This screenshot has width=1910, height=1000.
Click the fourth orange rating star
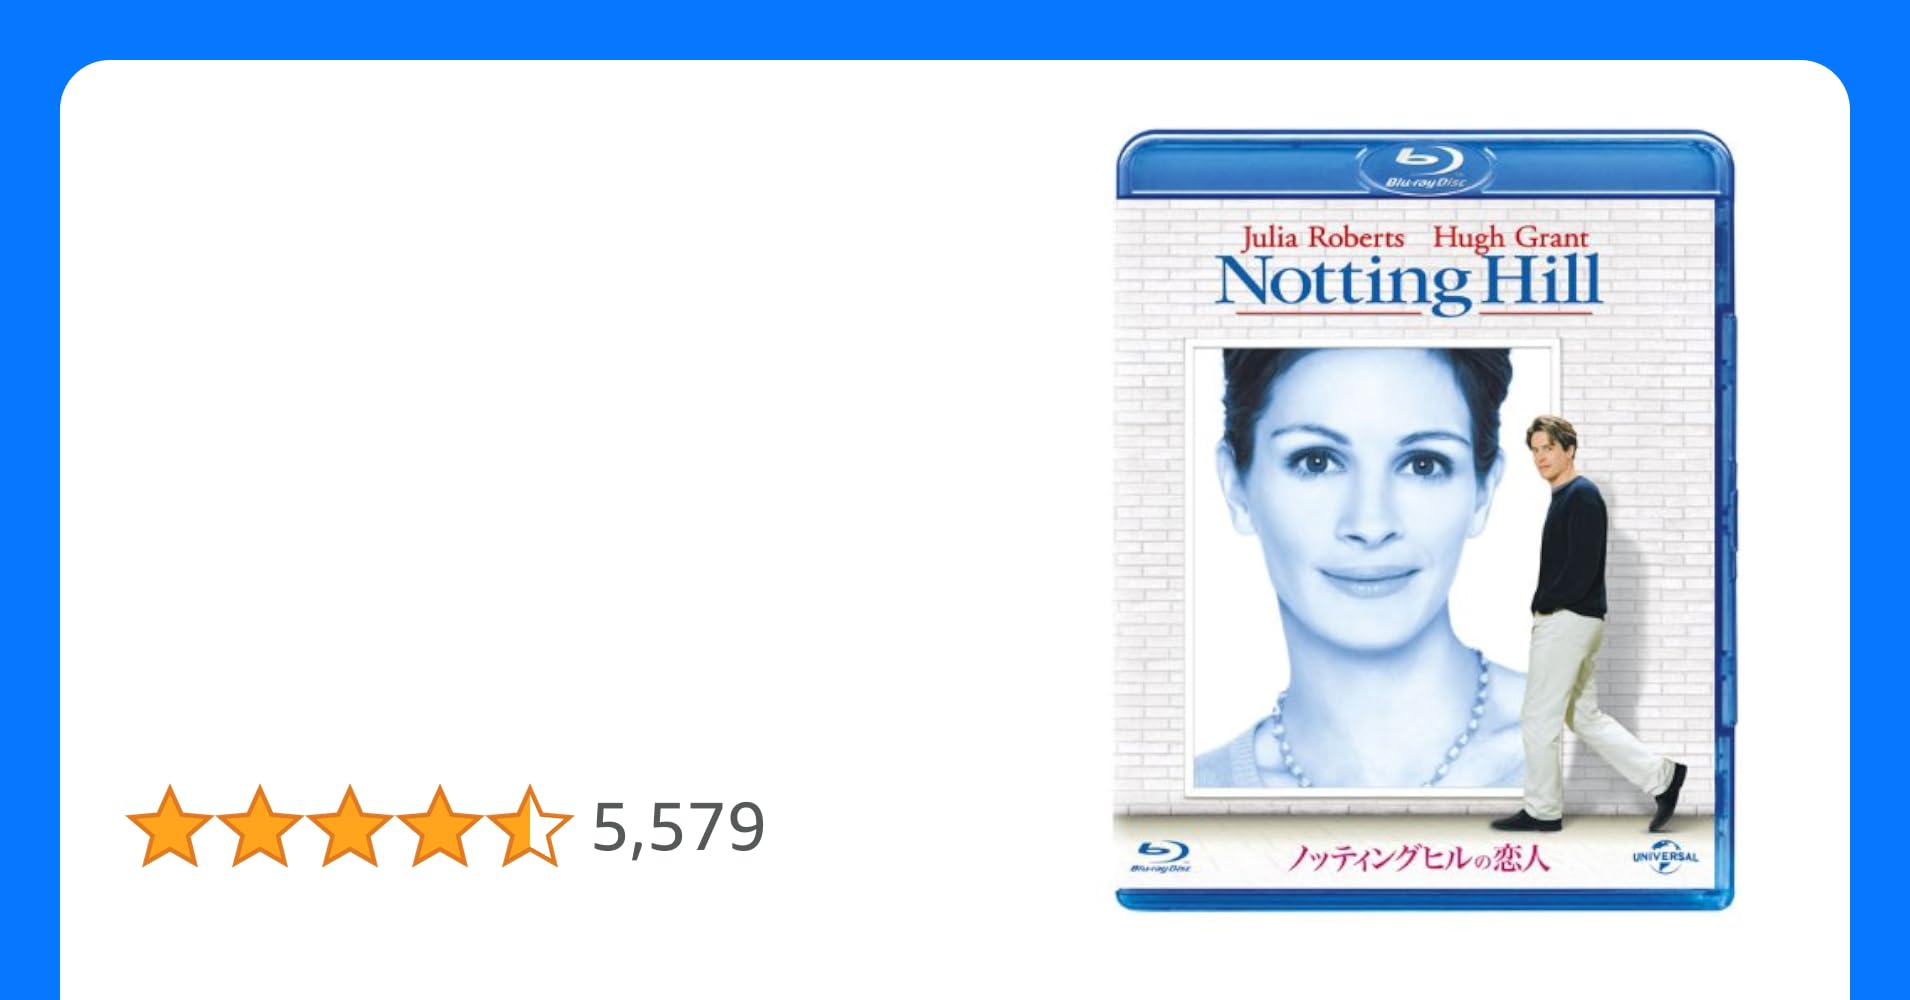(x=440, y=826)
